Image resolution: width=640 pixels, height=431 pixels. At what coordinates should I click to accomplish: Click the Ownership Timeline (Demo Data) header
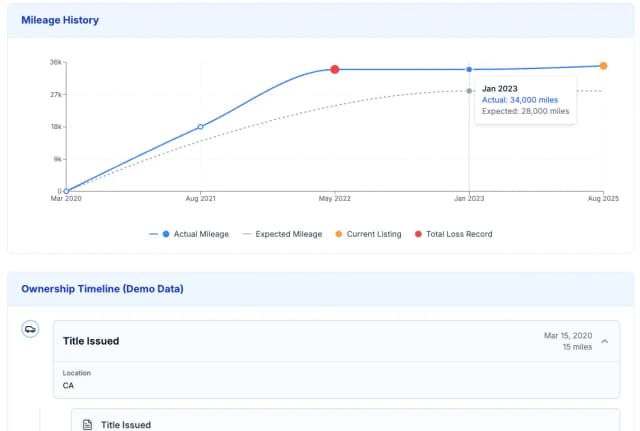tap(102, 289)
